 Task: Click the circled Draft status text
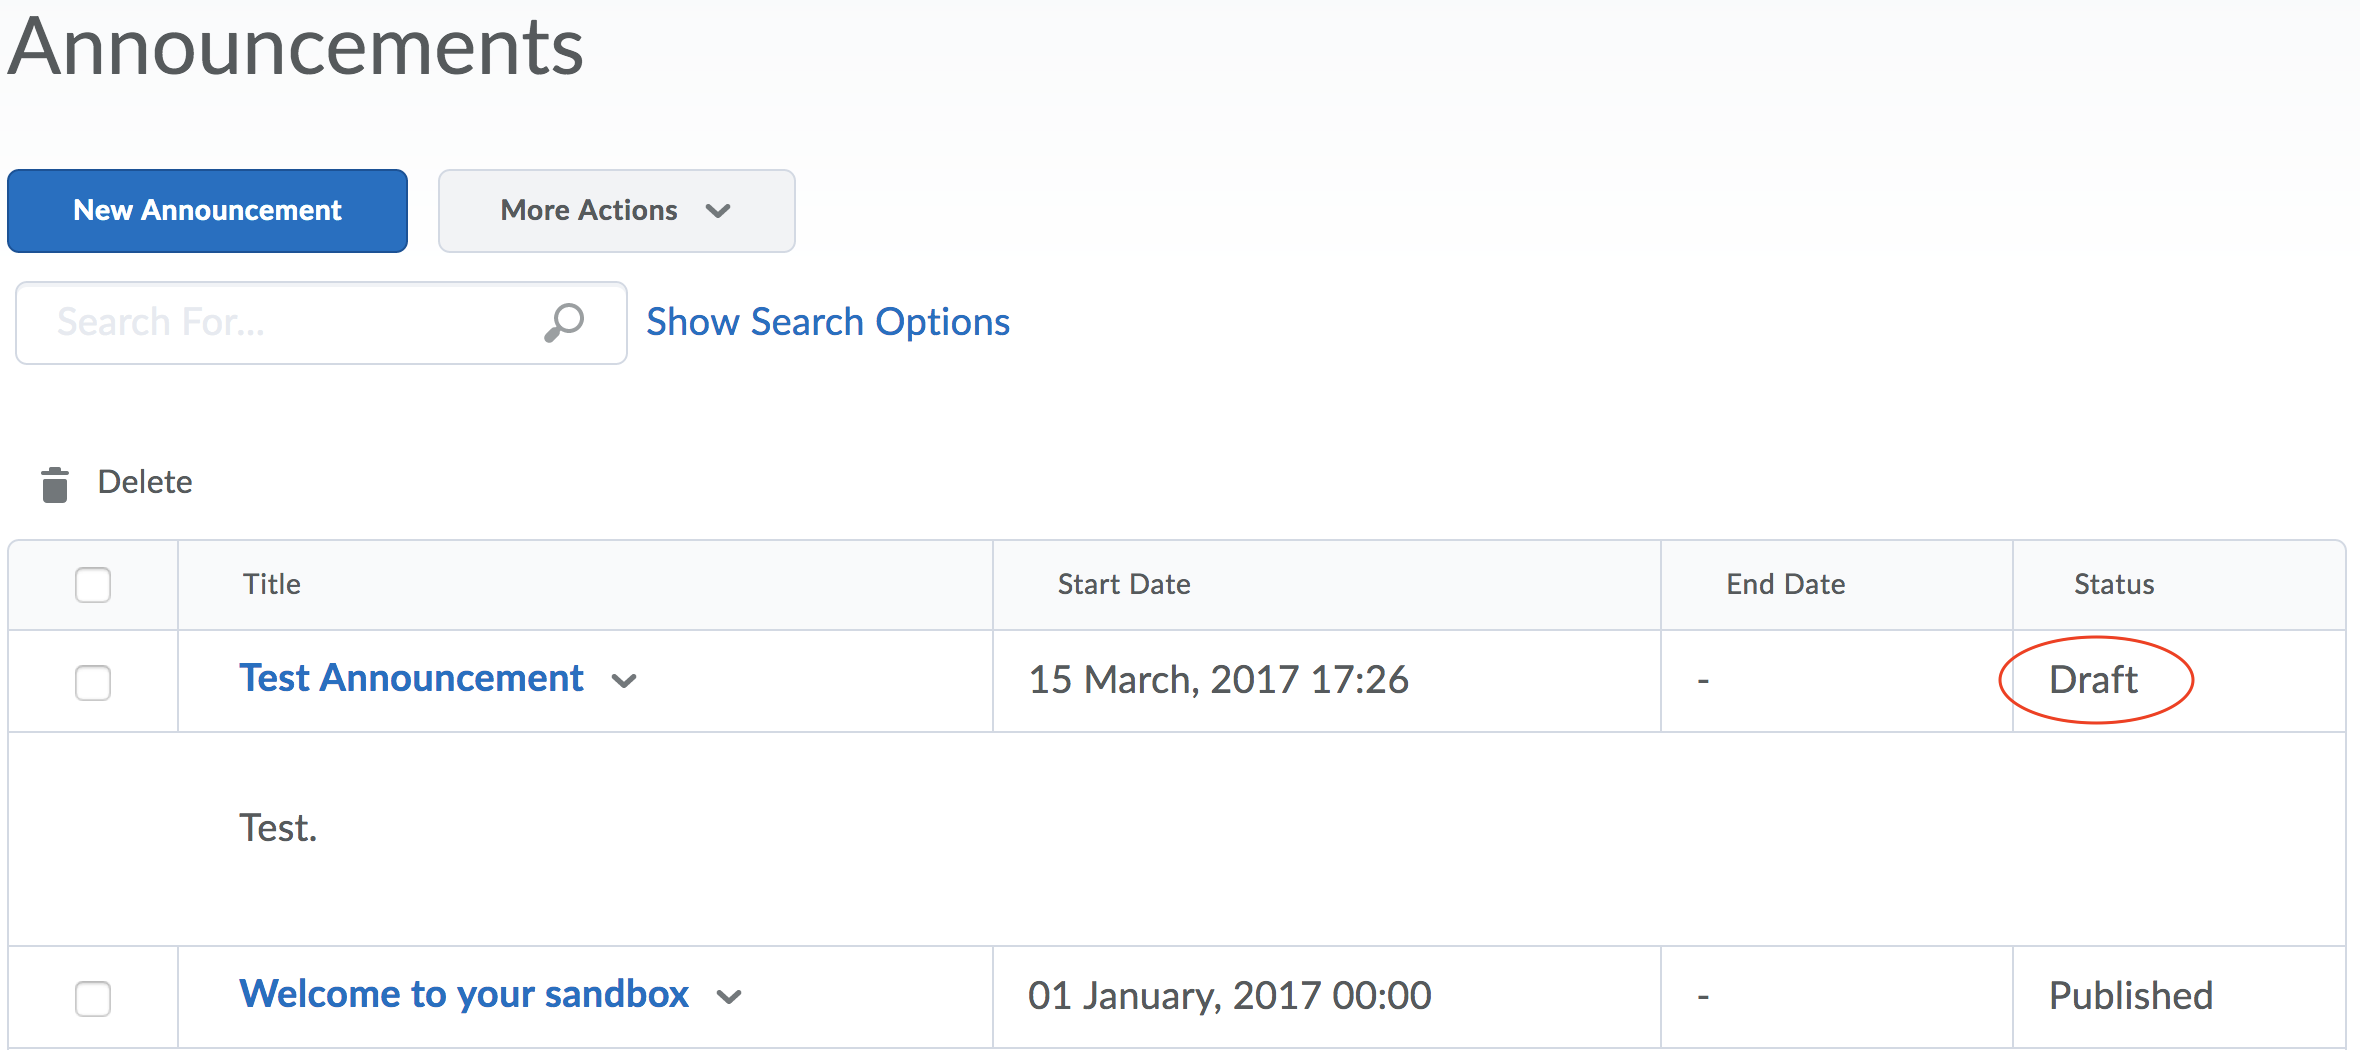[2093, 681]
